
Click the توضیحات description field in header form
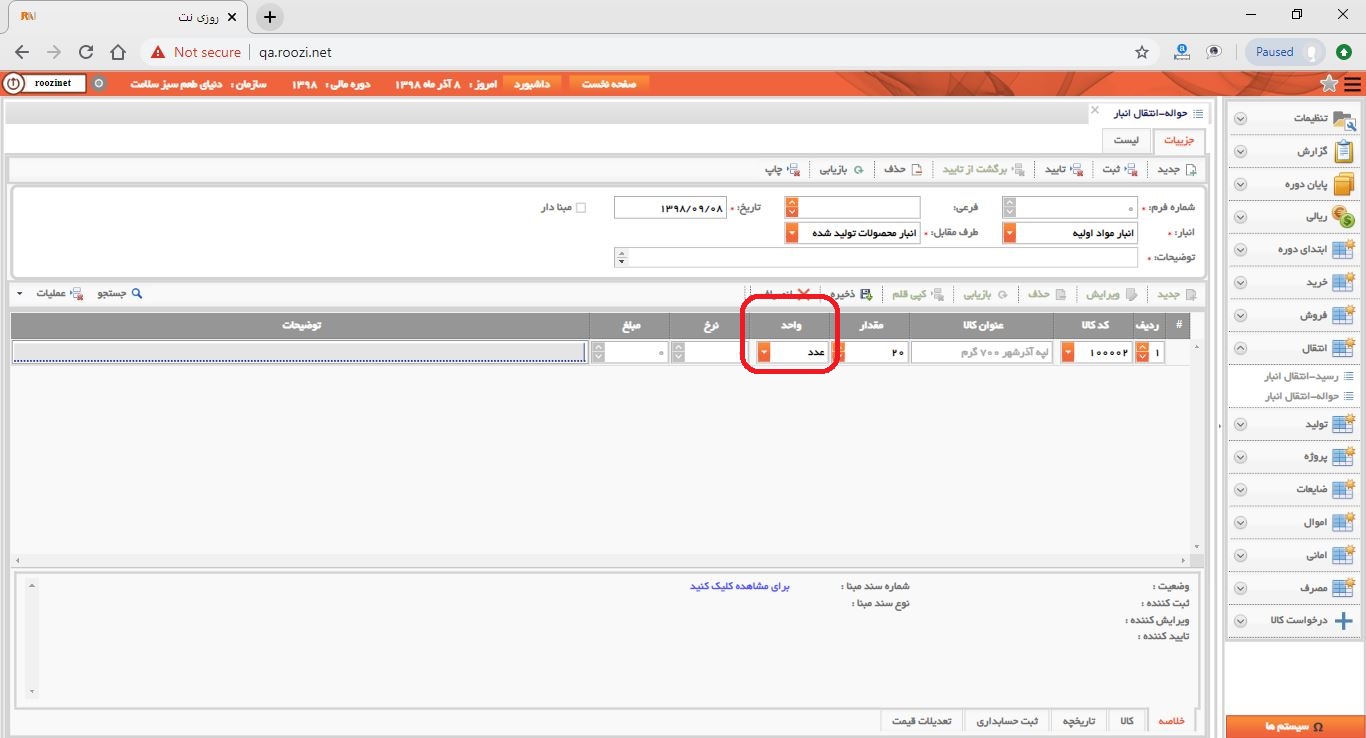coord(876,257)
